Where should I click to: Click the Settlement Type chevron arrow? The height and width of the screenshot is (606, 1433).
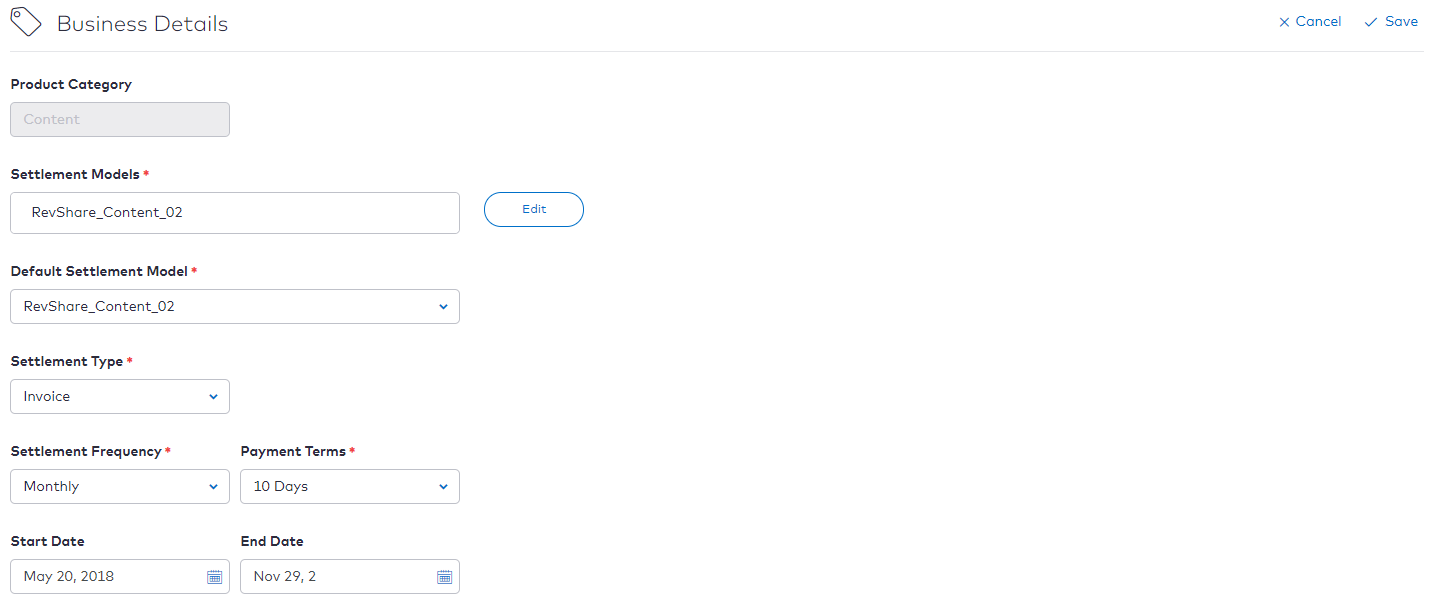(x=213, y=397)
